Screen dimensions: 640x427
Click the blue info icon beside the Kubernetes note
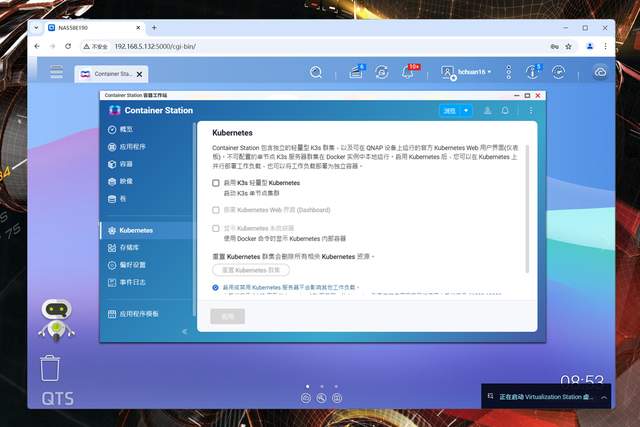pos(216,287)
